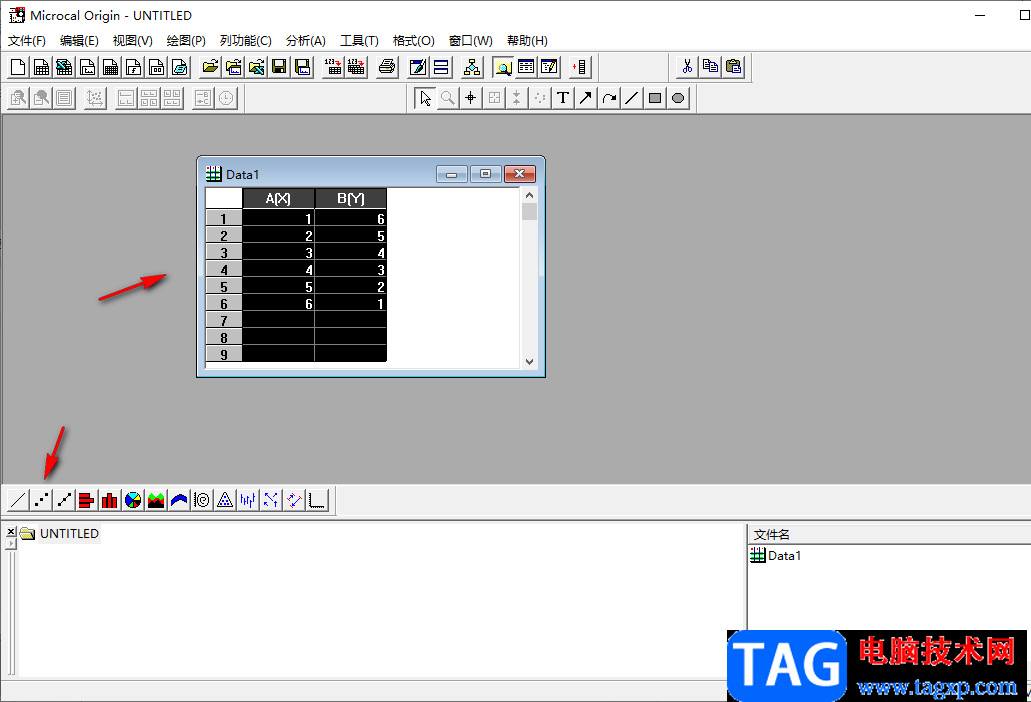Save the project with the floppy icon
Screen dimensions: 1031x702
(x=279, y=67)
